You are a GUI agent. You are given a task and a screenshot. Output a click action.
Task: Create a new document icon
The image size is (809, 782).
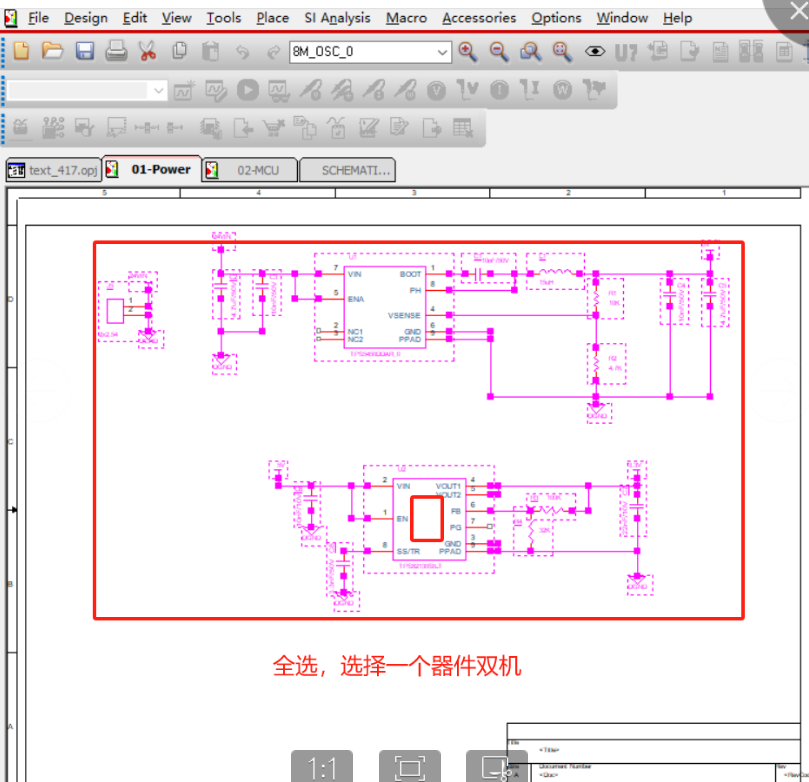(x=21, y=51)
